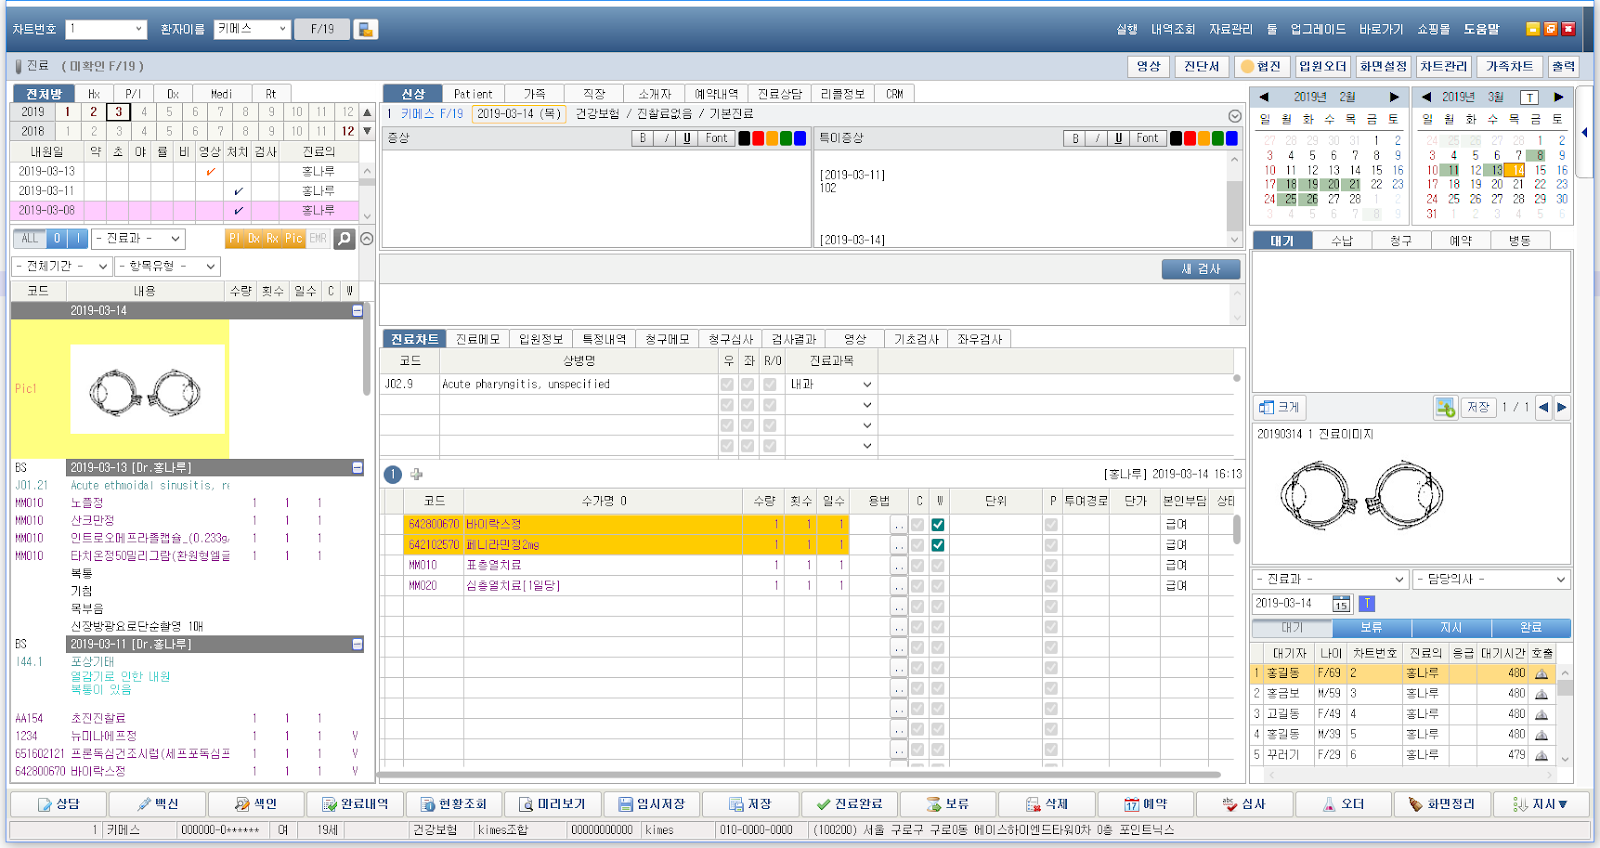
Task: Toggle the checked box in 바이락스정 row
Action: [938, 525]
